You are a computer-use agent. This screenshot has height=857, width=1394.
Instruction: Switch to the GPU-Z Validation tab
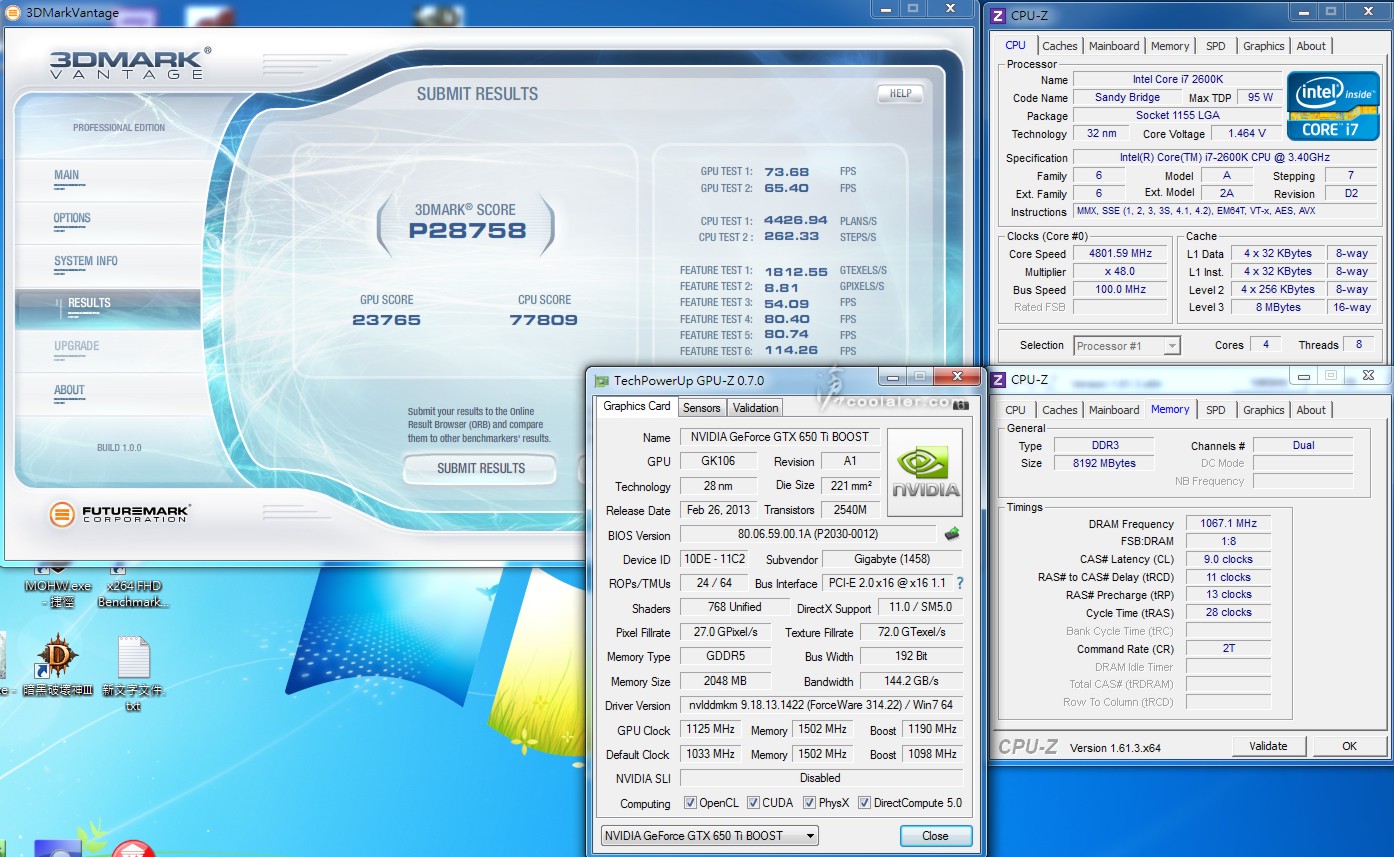point(755,408)
